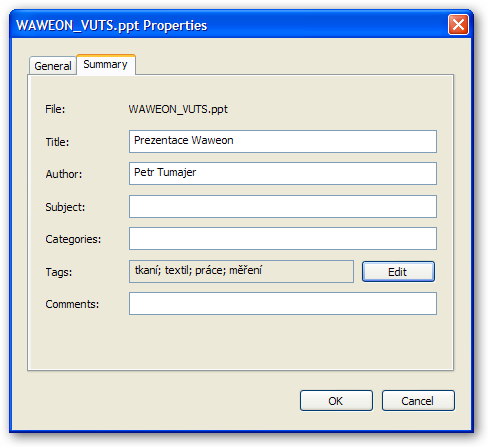Screen dimensions: 488x447
Task: Confirm with the OK button
Action: tap(336, 401)
